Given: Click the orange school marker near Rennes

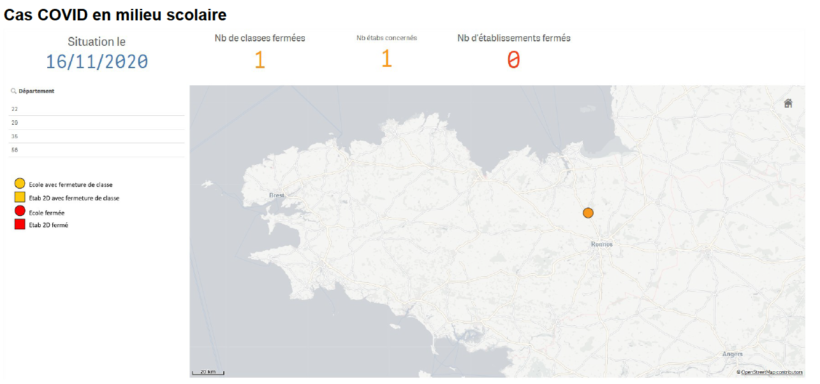Looking at the screenshot, I should tap(588, 213).
